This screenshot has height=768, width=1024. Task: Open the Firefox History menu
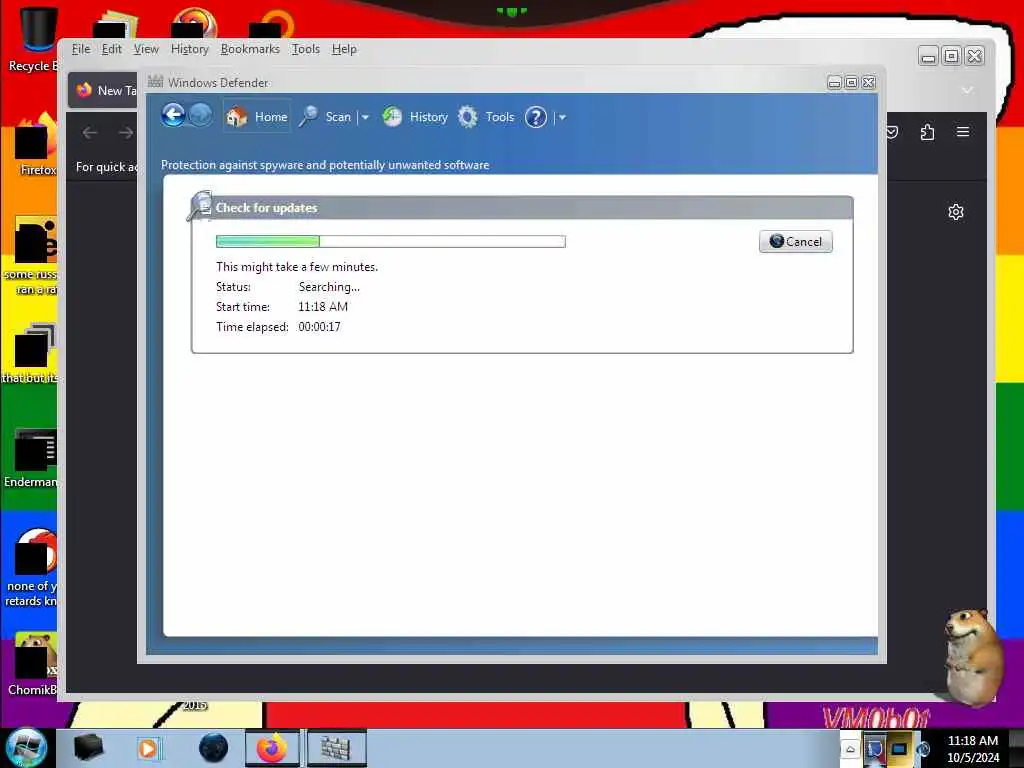click(189, 49)
